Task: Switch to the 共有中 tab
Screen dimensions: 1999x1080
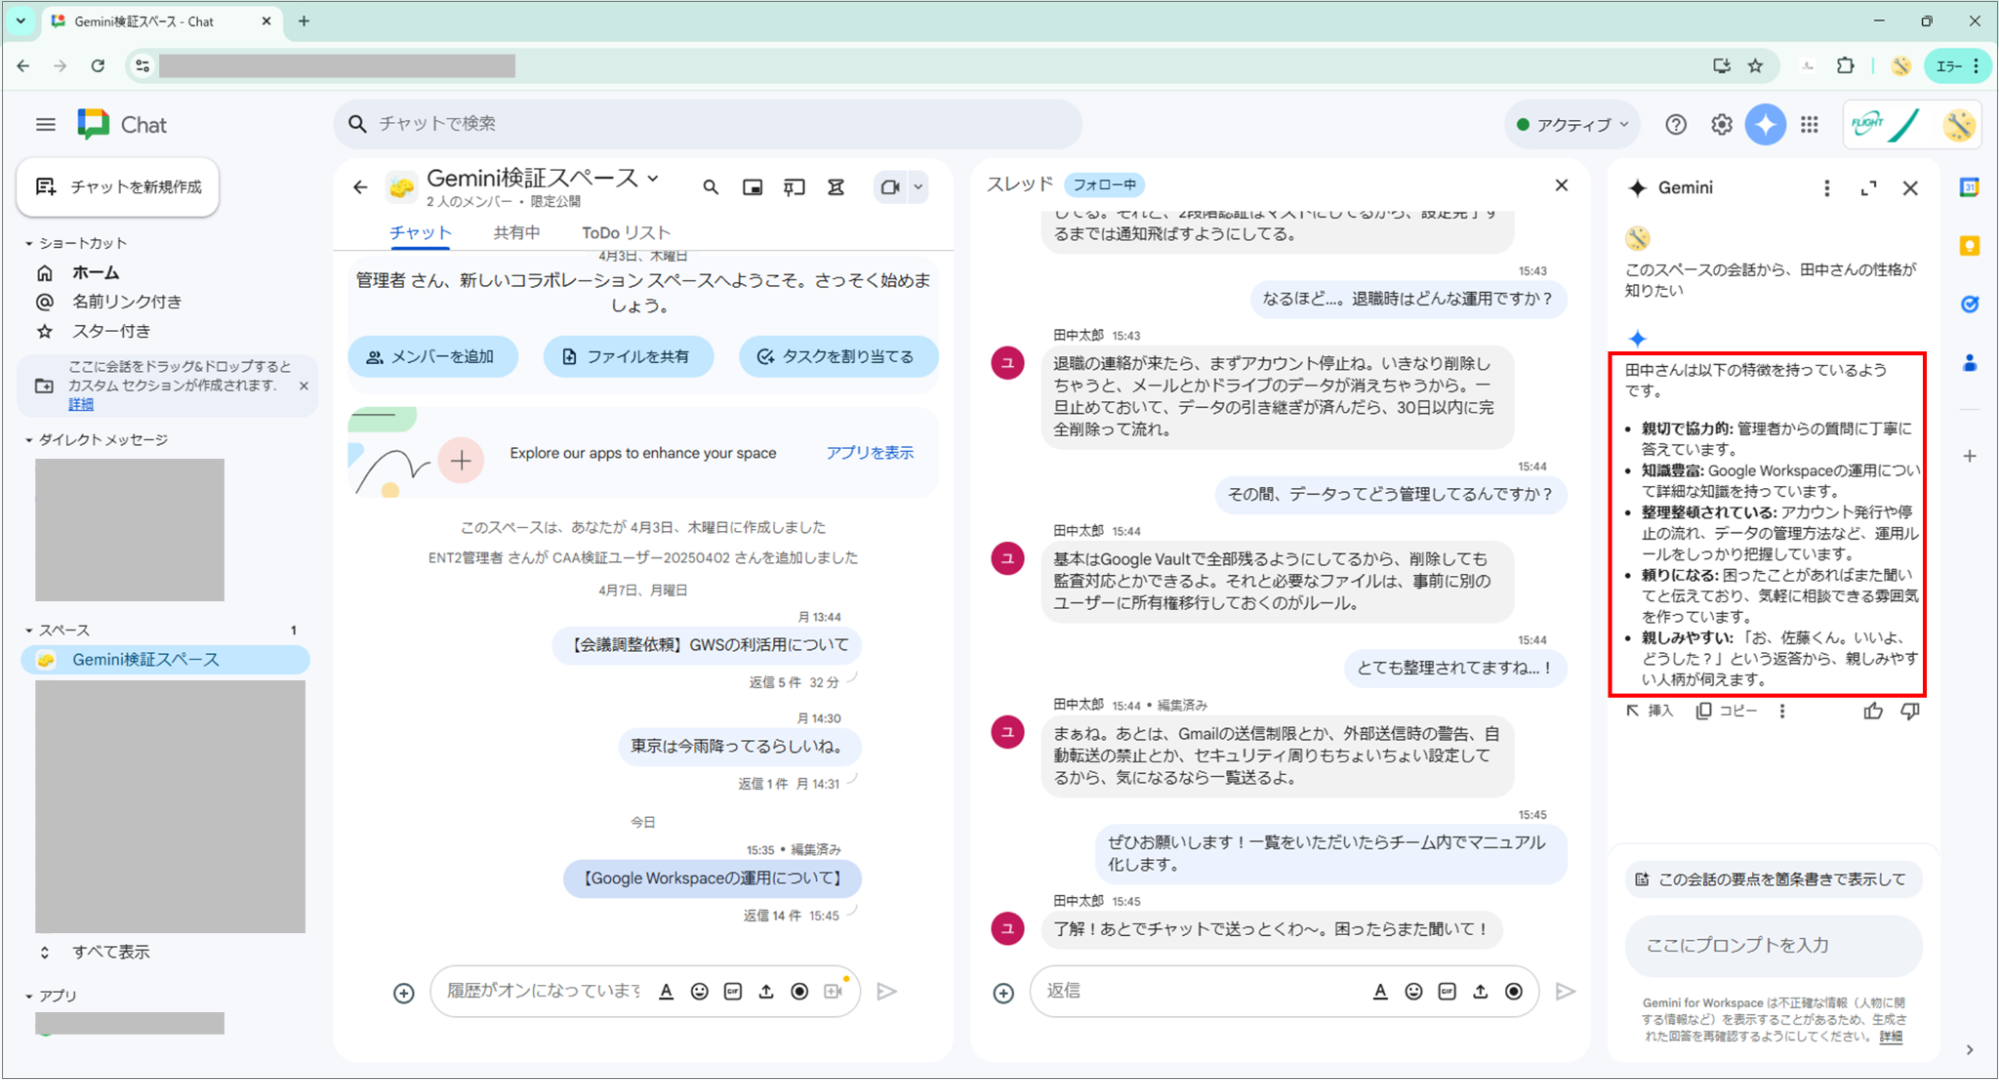Action: 517,233
